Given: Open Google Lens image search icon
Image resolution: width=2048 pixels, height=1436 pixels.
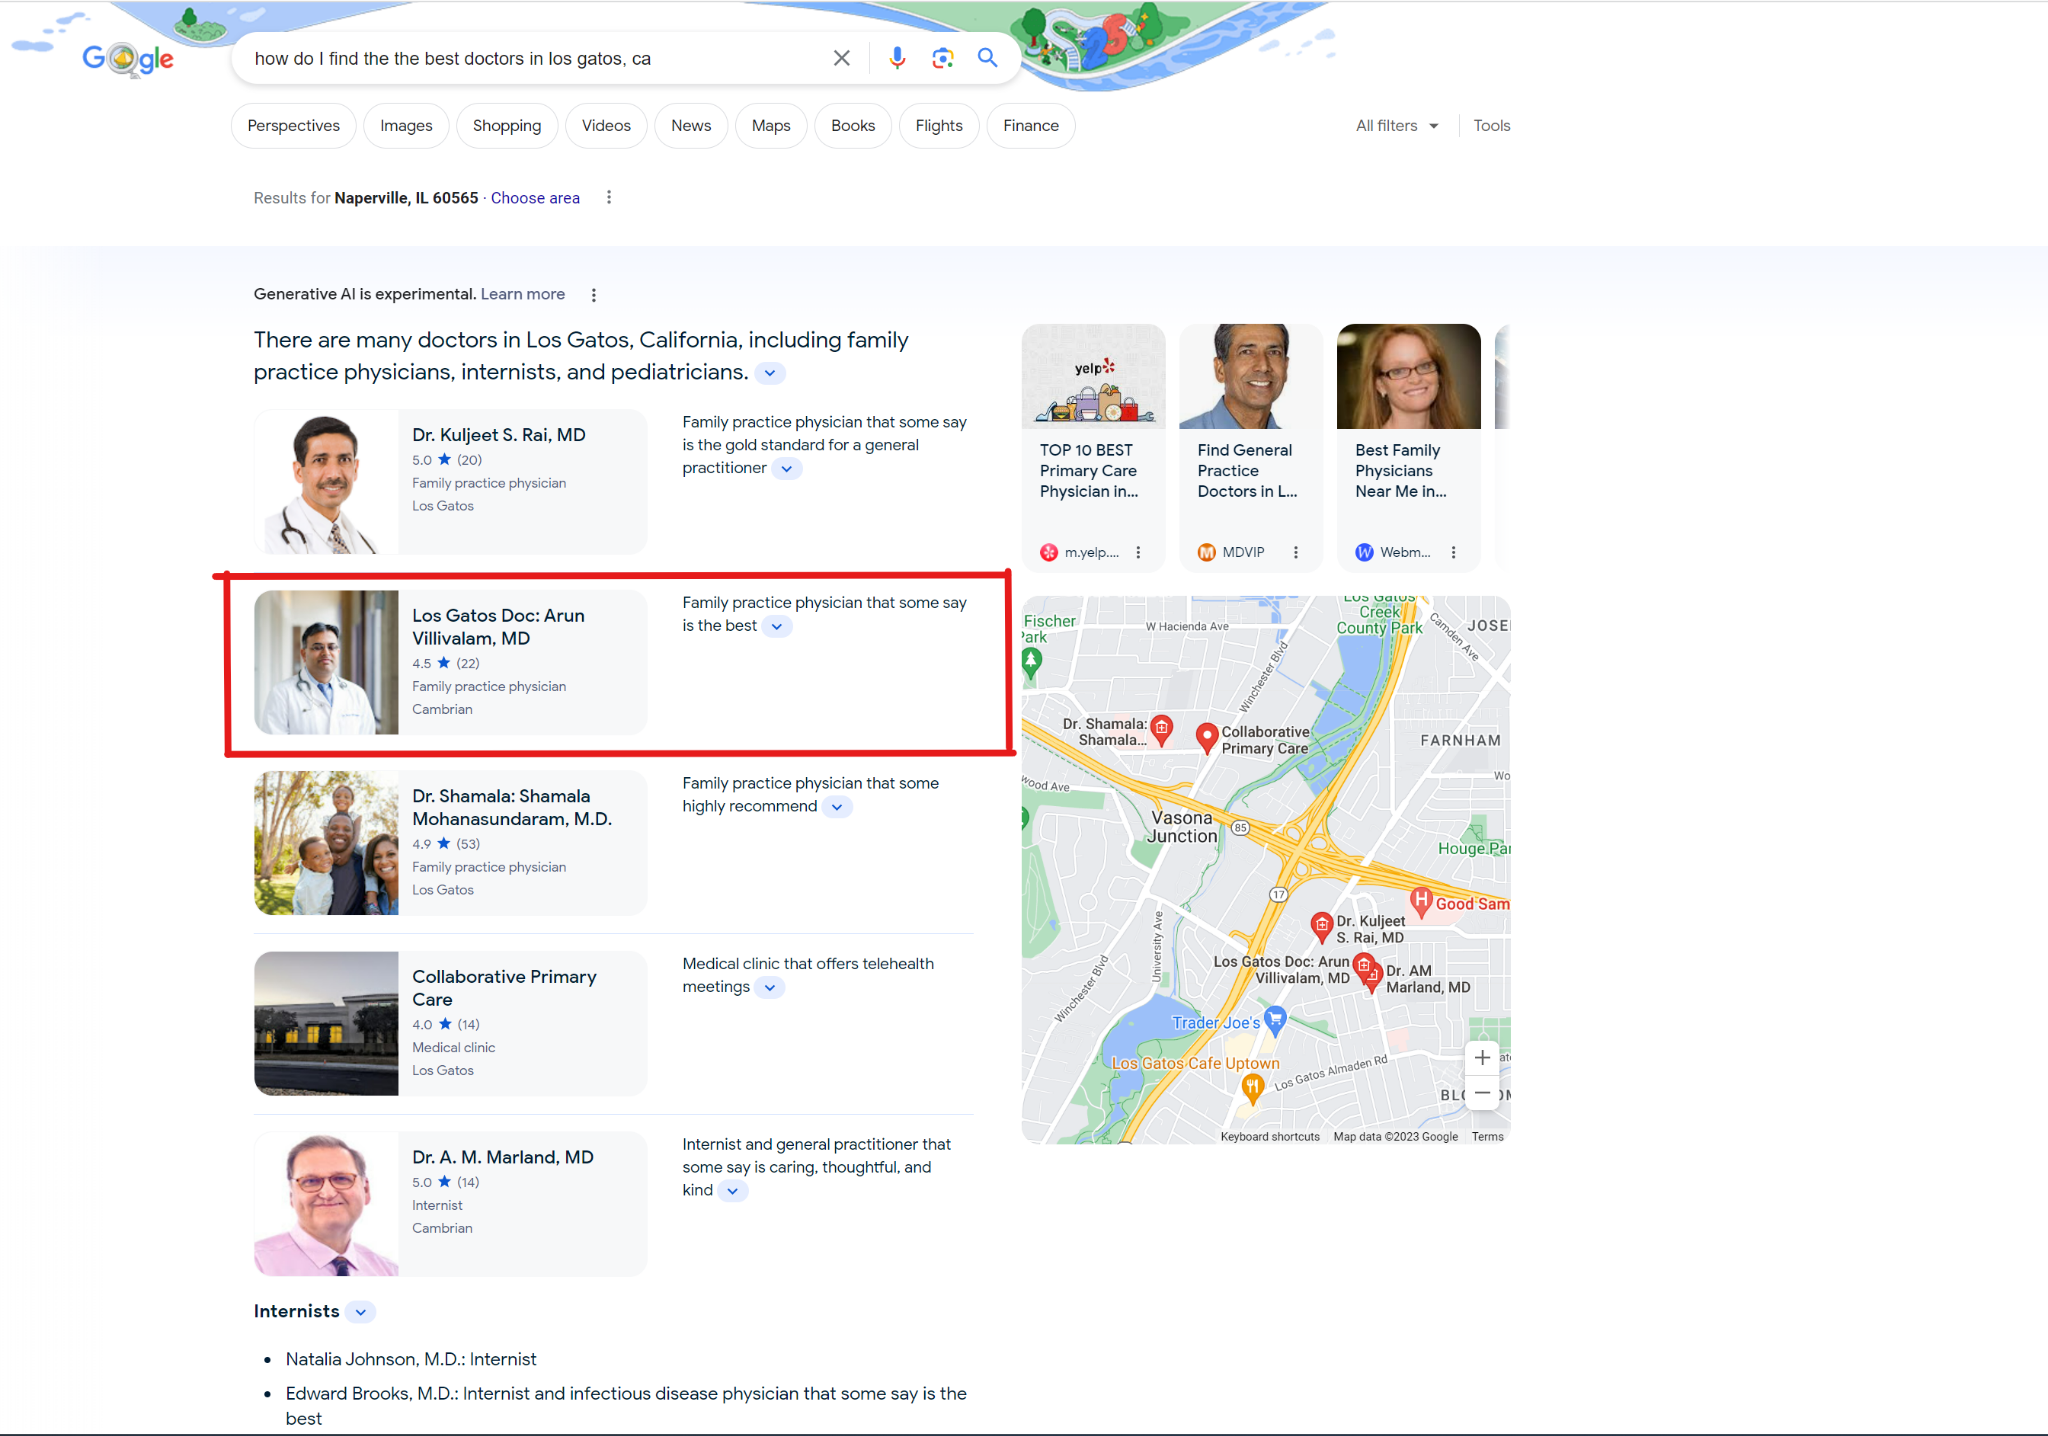Looking at the screenshot, I should 942,58.
